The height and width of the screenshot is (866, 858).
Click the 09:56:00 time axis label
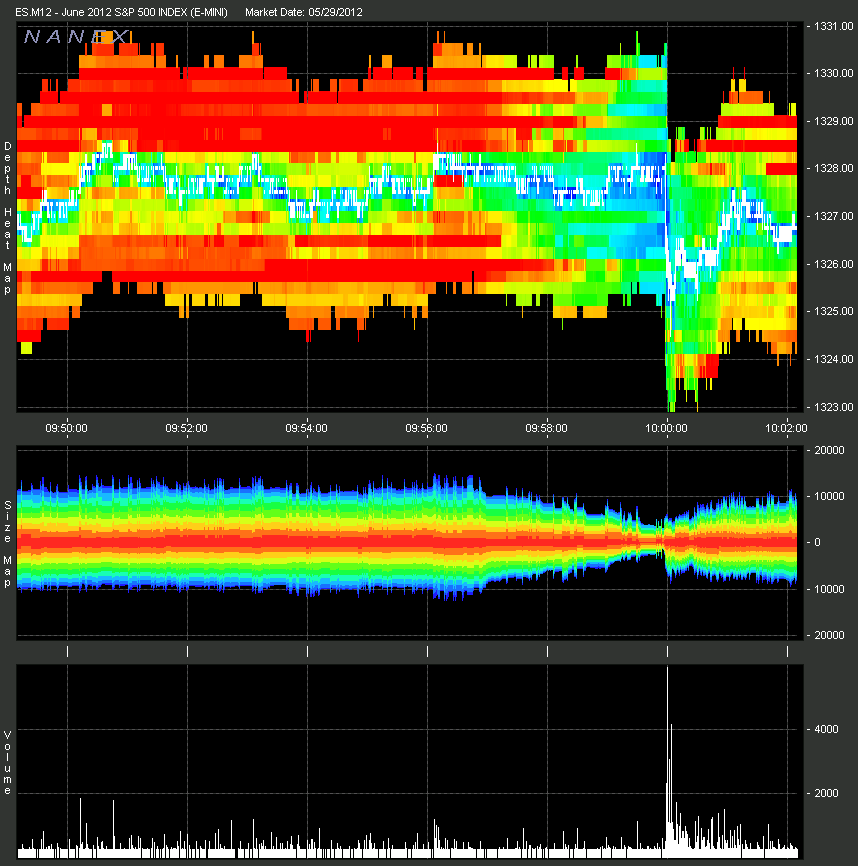pos(426,428)
